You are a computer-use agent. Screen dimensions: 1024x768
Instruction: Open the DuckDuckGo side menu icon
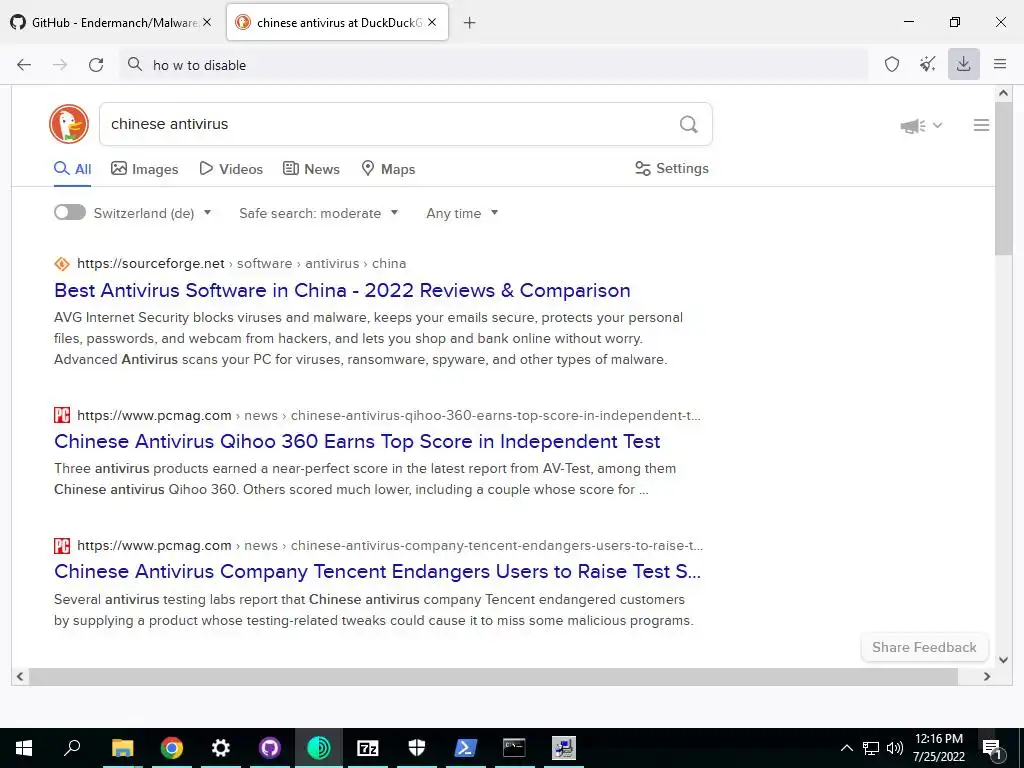pyautogui.click(x=981, y=125)
